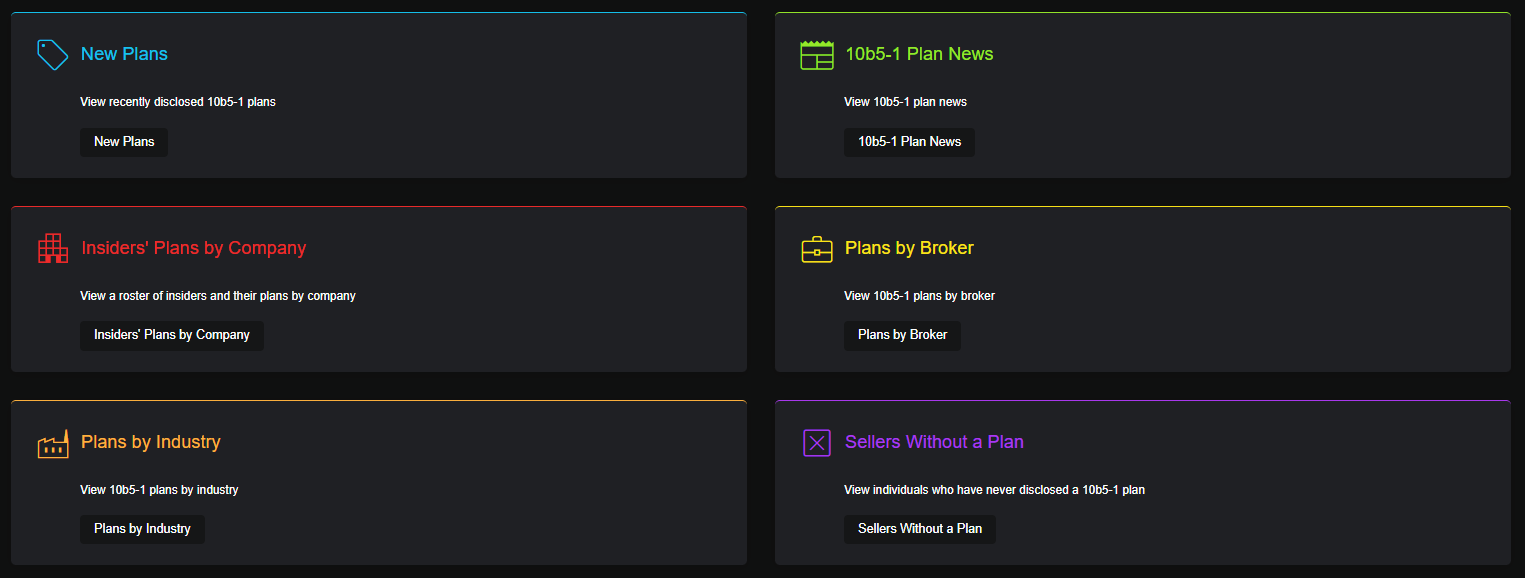Image resolution: width=1525 pixels, height=578 pixels.
Task: Click the dark Sellers Without a Plan button
Action: (920, 529)
